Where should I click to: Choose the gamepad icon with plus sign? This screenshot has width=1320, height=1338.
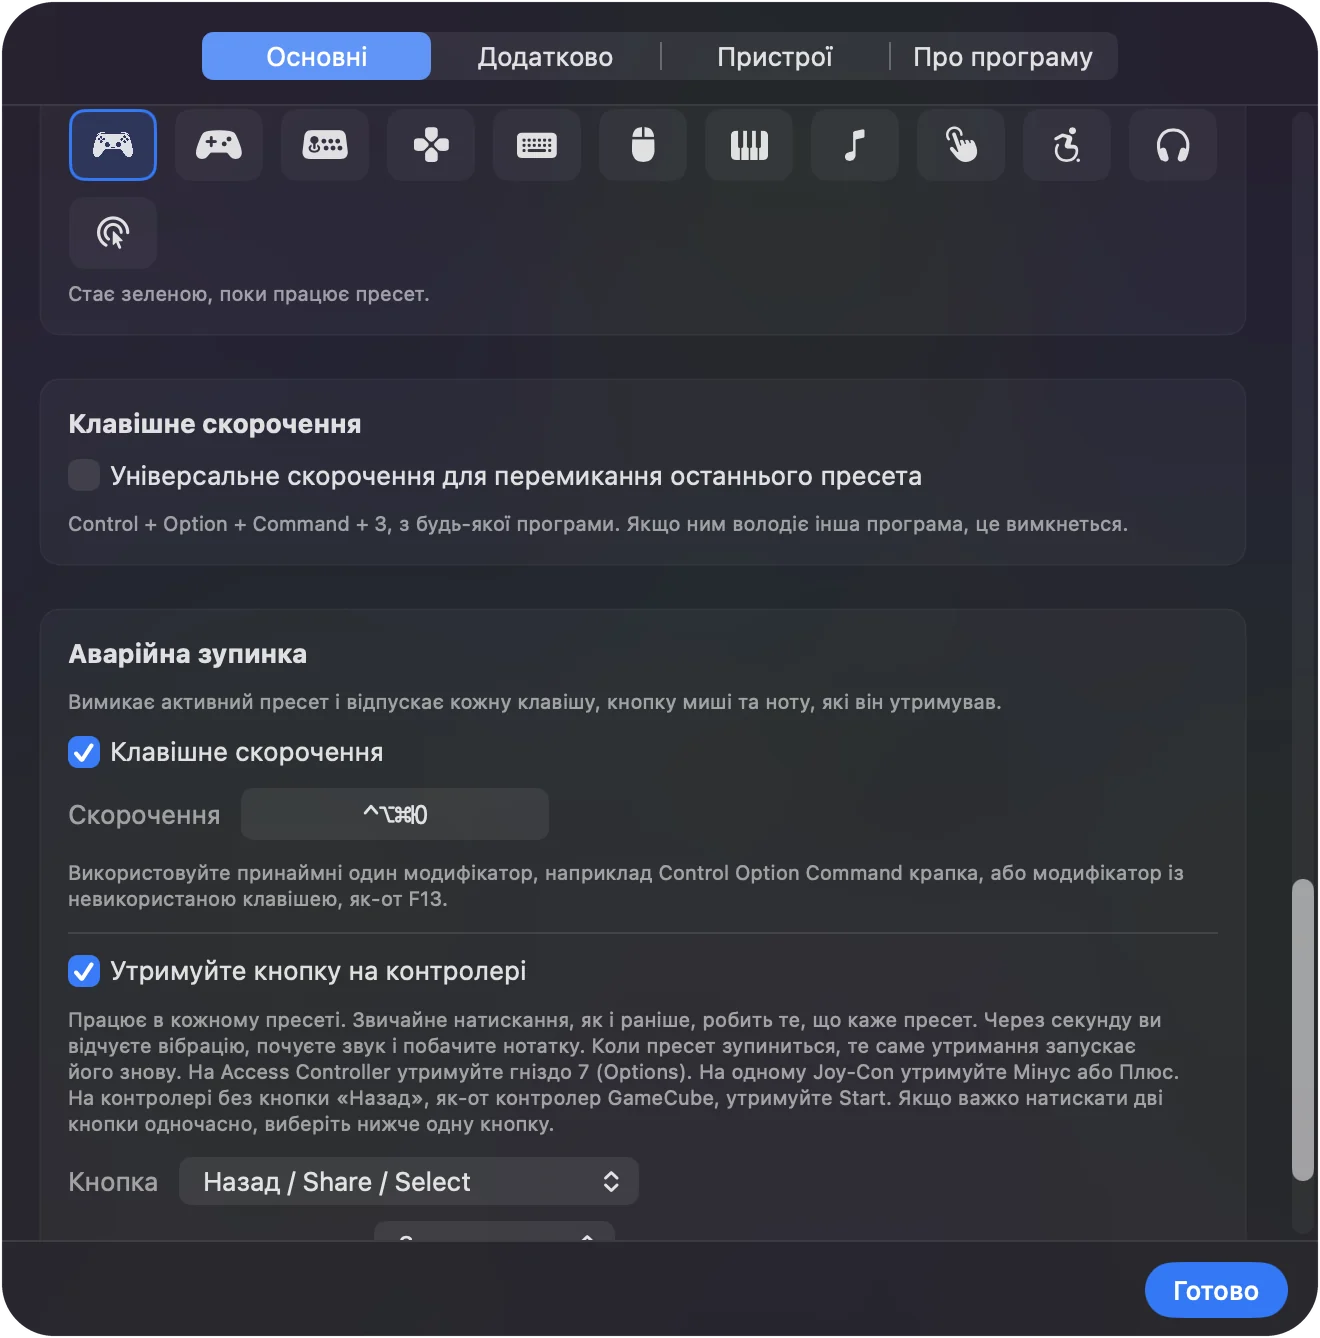pos(219,145)
